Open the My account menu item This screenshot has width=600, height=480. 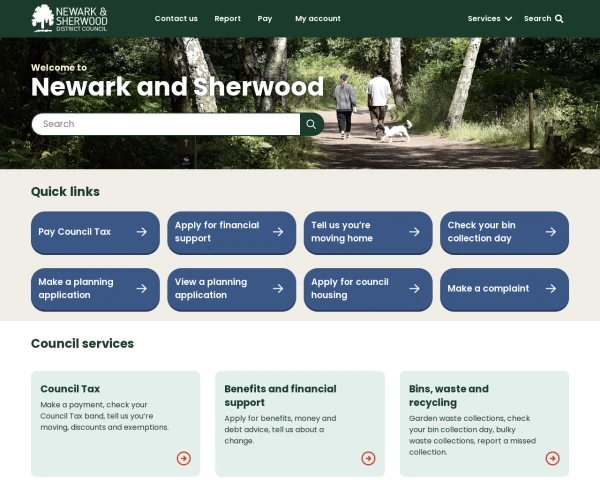318,19
